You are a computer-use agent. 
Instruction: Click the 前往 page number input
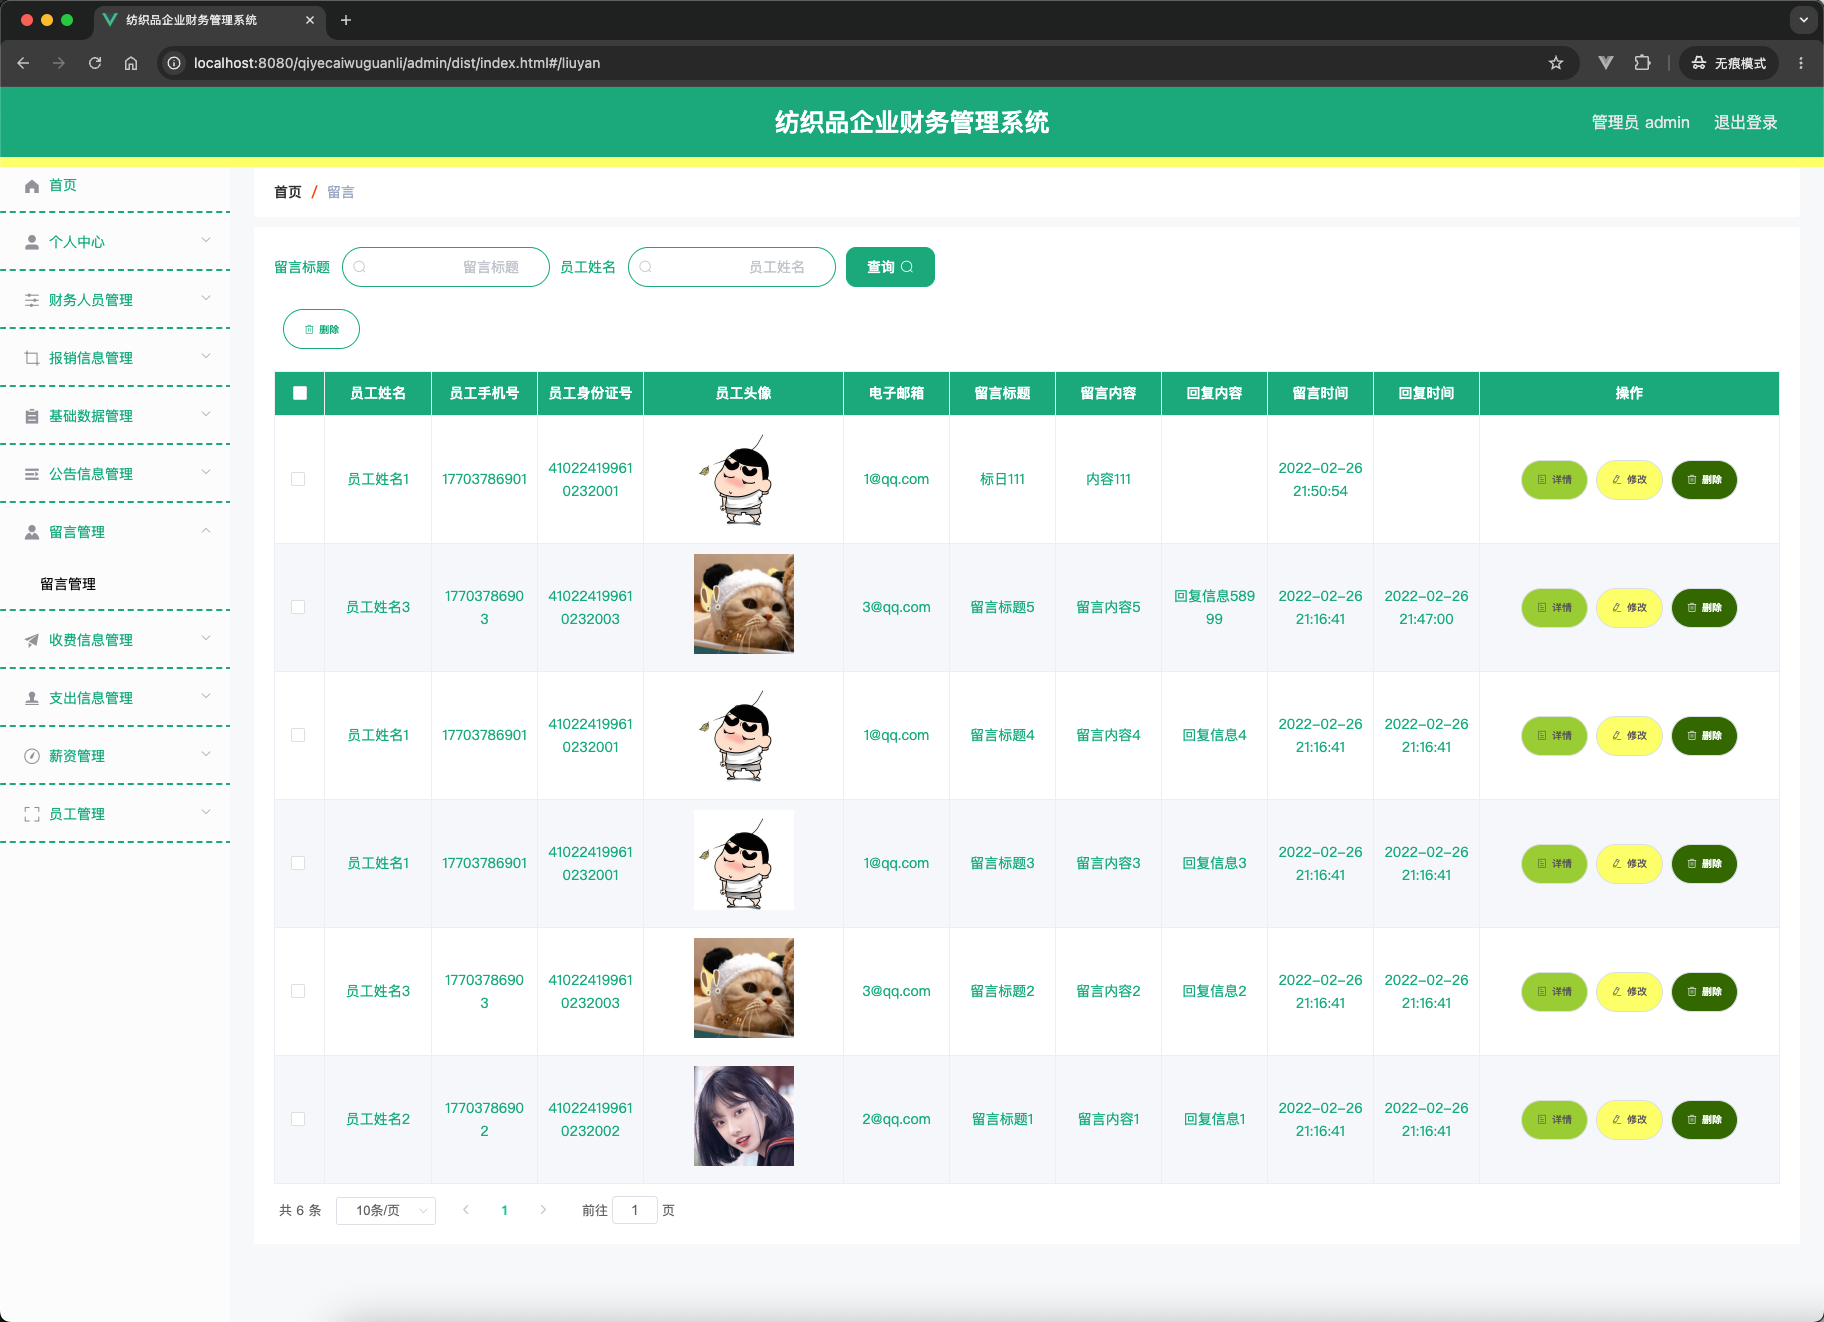[x=635, y=1210]
